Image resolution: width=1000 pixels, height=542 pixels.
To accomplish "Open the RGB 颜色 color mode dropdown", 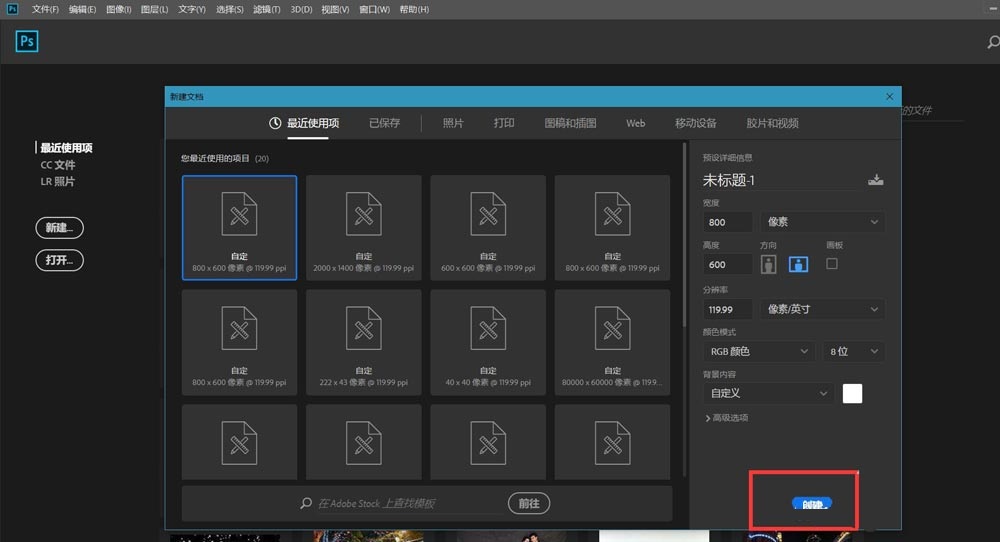I will coord(759,351).
